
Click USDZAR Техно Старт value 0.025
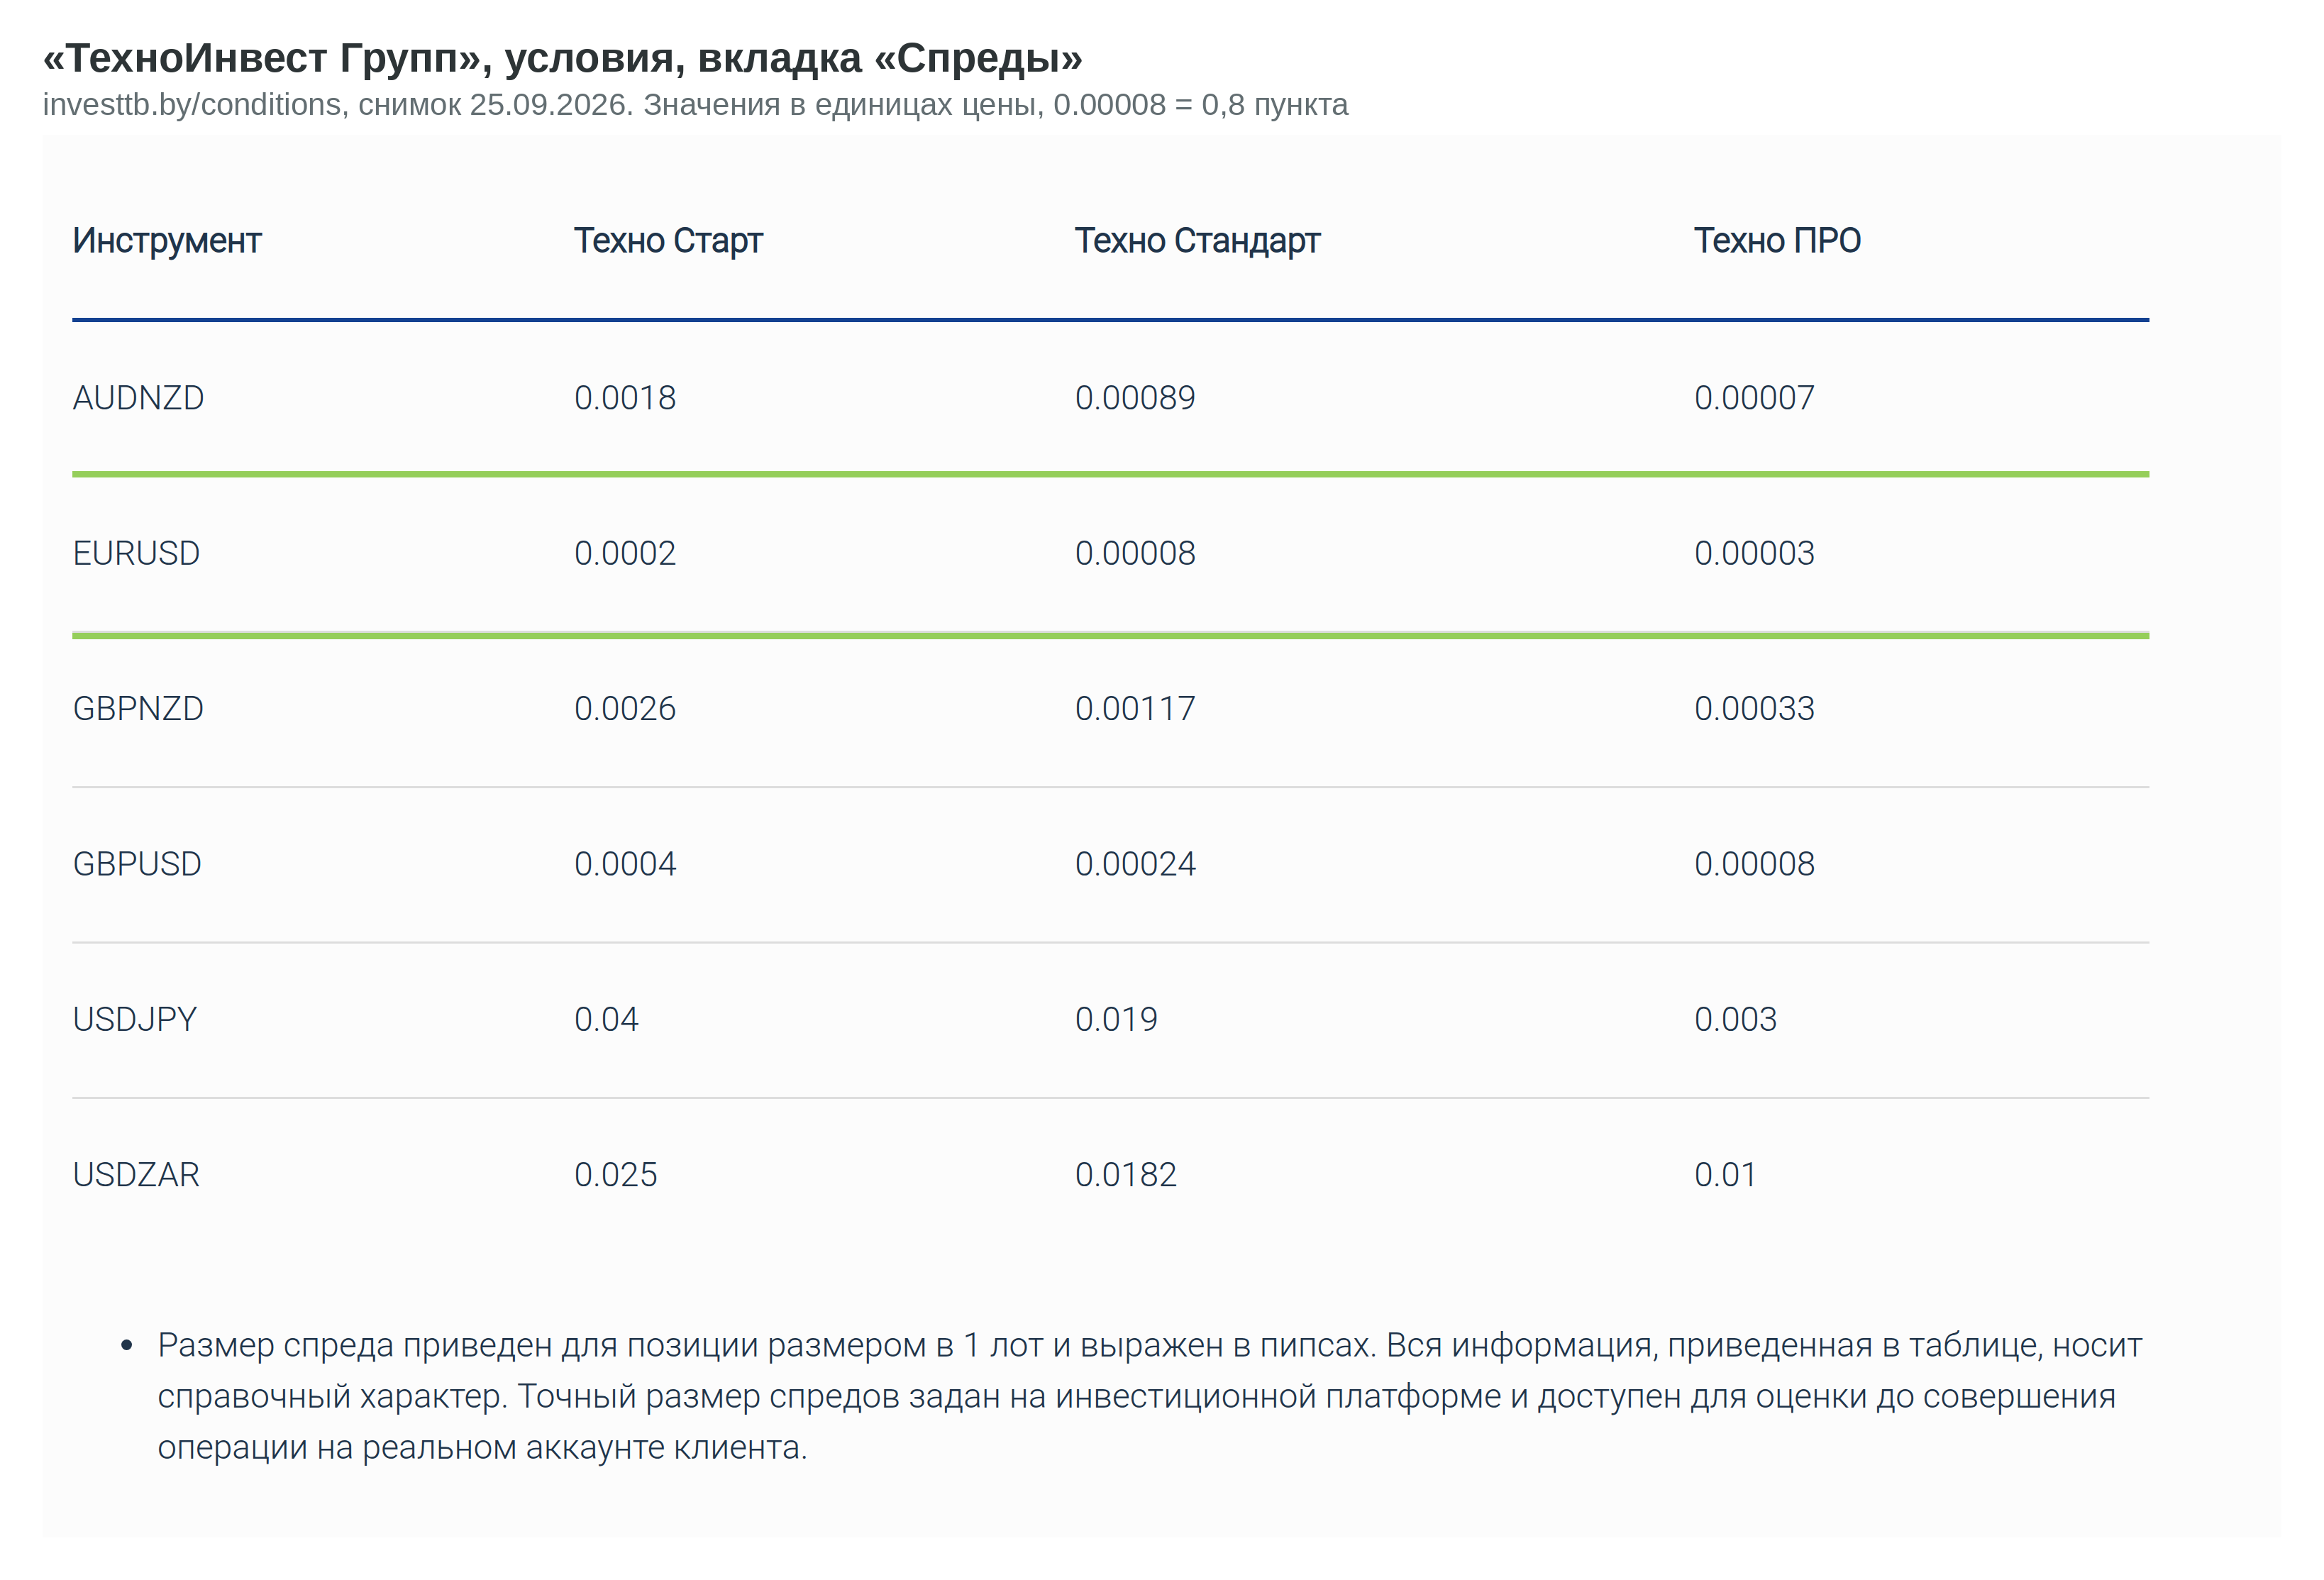[x=615, y=1175]
